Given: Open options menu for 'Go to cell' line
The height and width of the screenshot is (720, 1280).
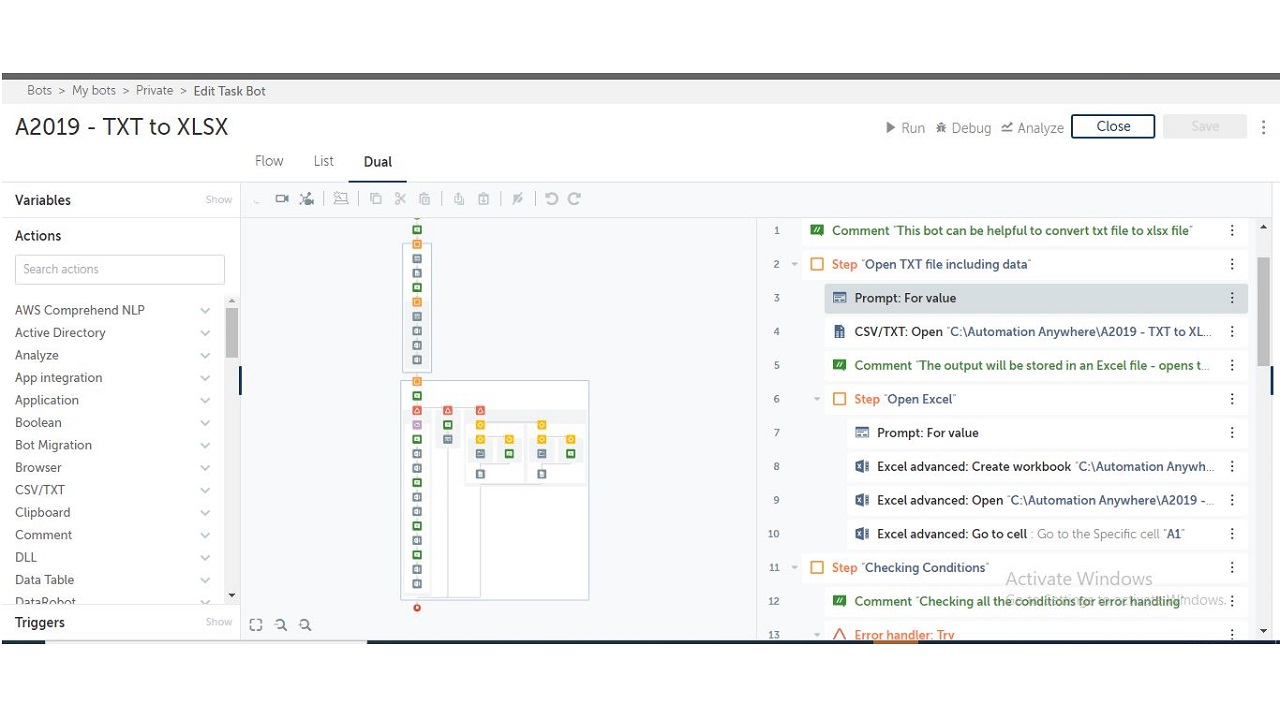Looking at the screenshot, I should 1232,534.
